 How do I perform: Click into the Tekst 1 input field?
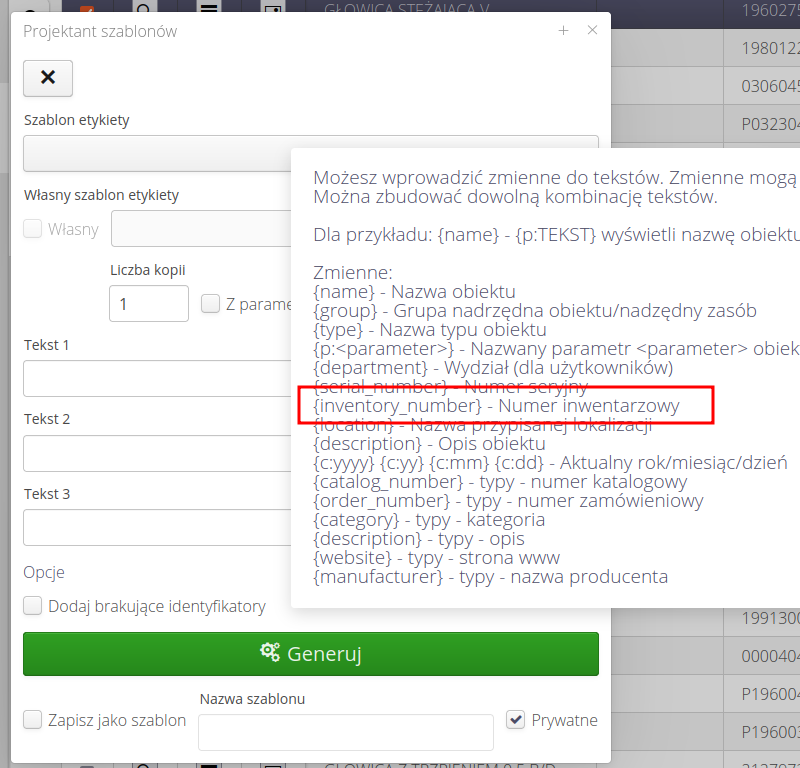click(x=157, y=379)
